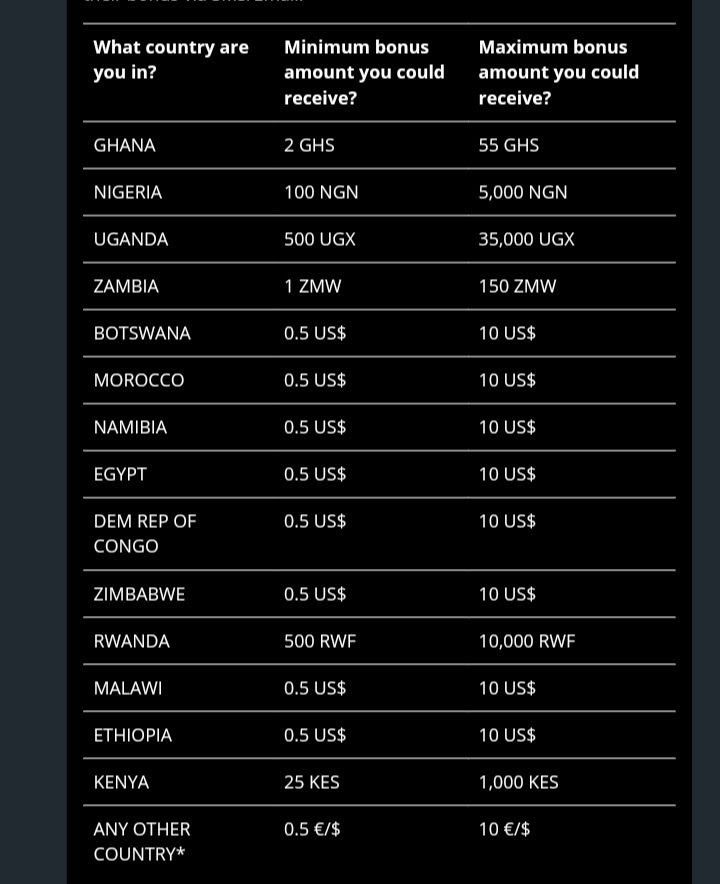Select the KENYA row label

tap(121, 782)
